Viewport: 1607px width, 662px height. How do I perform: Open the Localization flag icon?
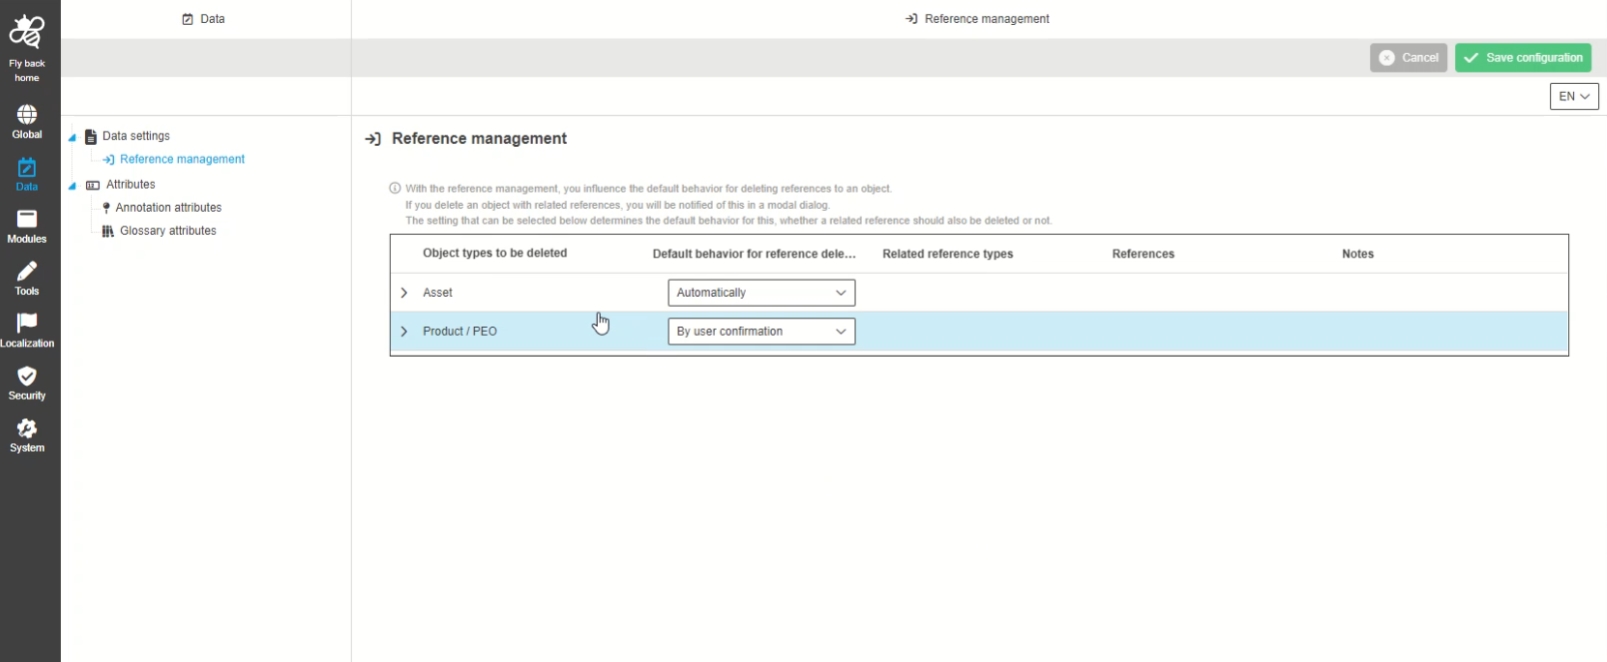coord(27,324)
